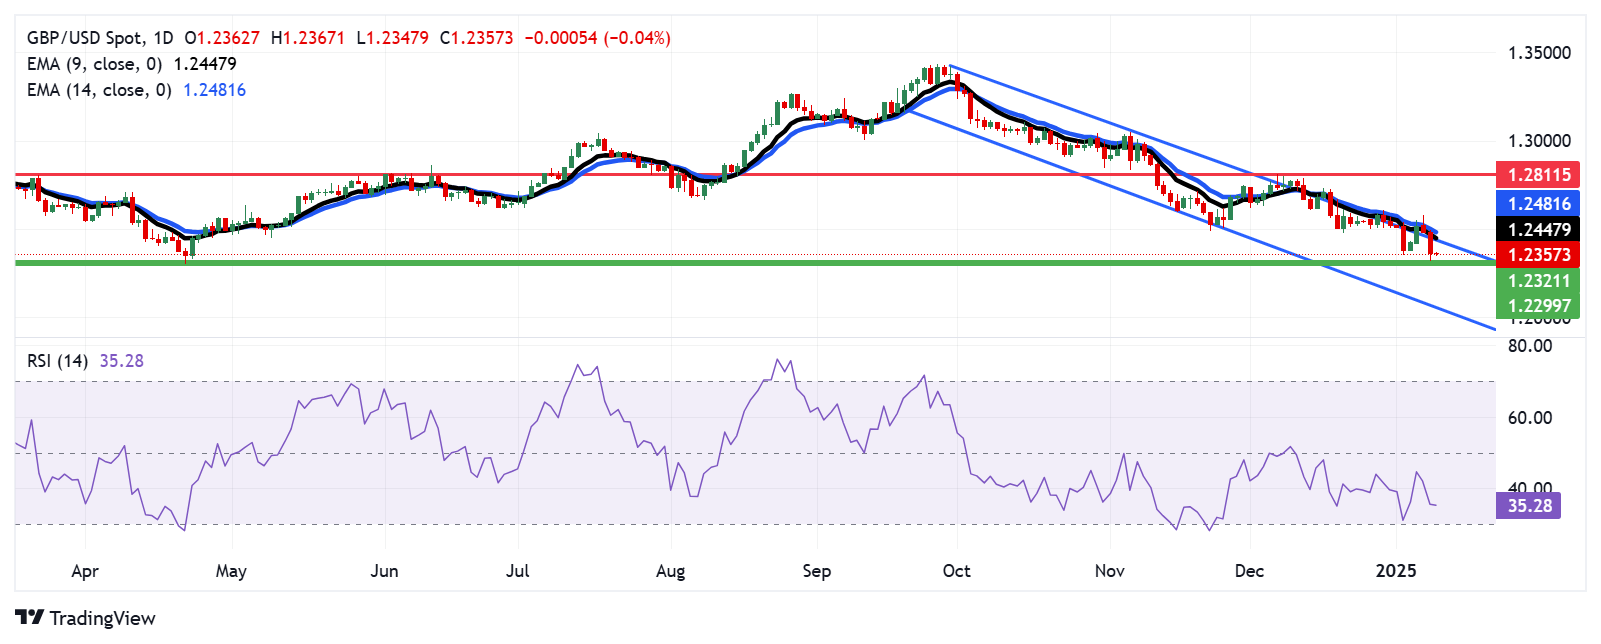The width and height of the screenshot is (1601, 644).
Task: Click the Apr label on time axis
Action: [x=85, y=571]
